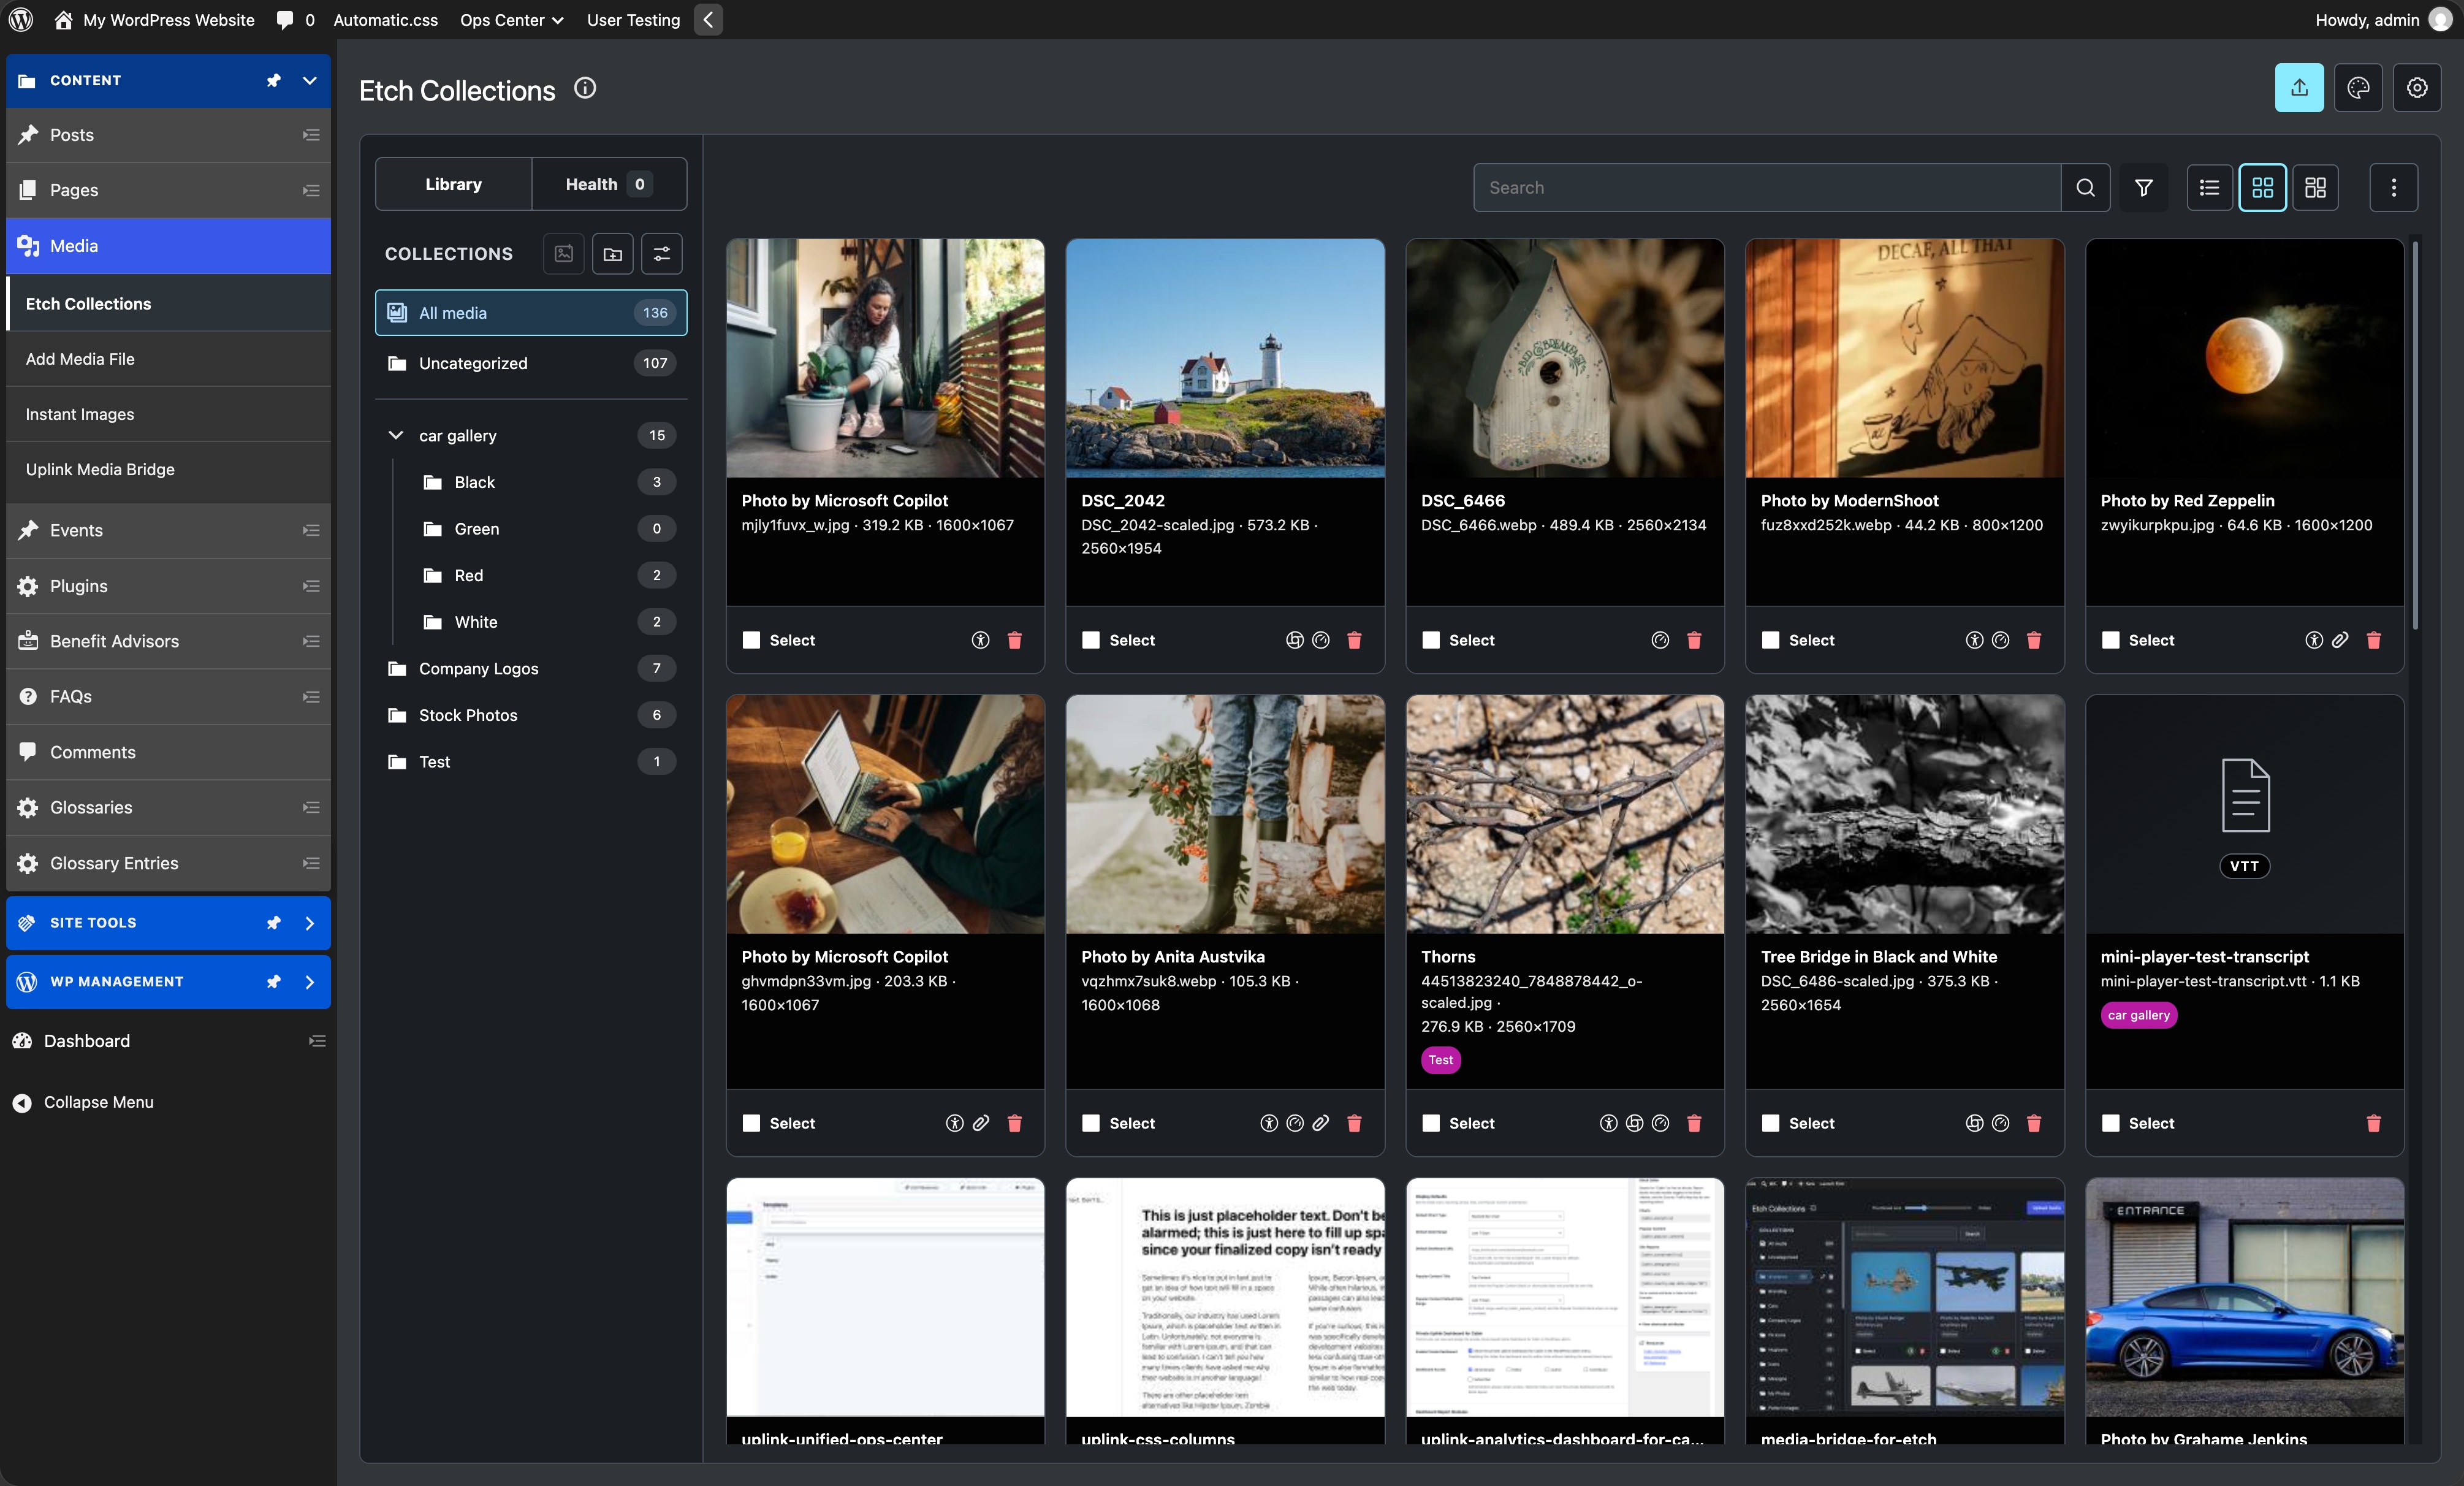This screenshot has height=1486, width=2464.
Task: Check Select on Tree Bridge in Black and White
Action: pyautogui.click(x=1770, y=1123)
